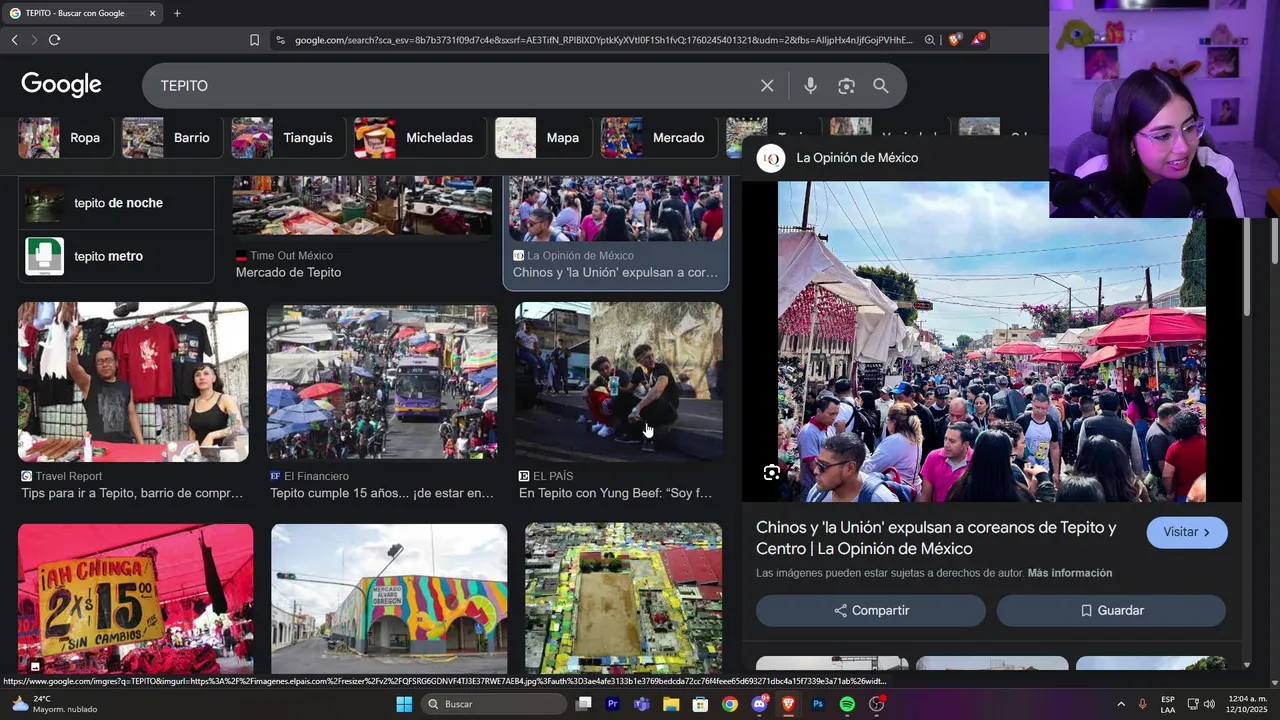Open a new browser tab

point(177,13)
